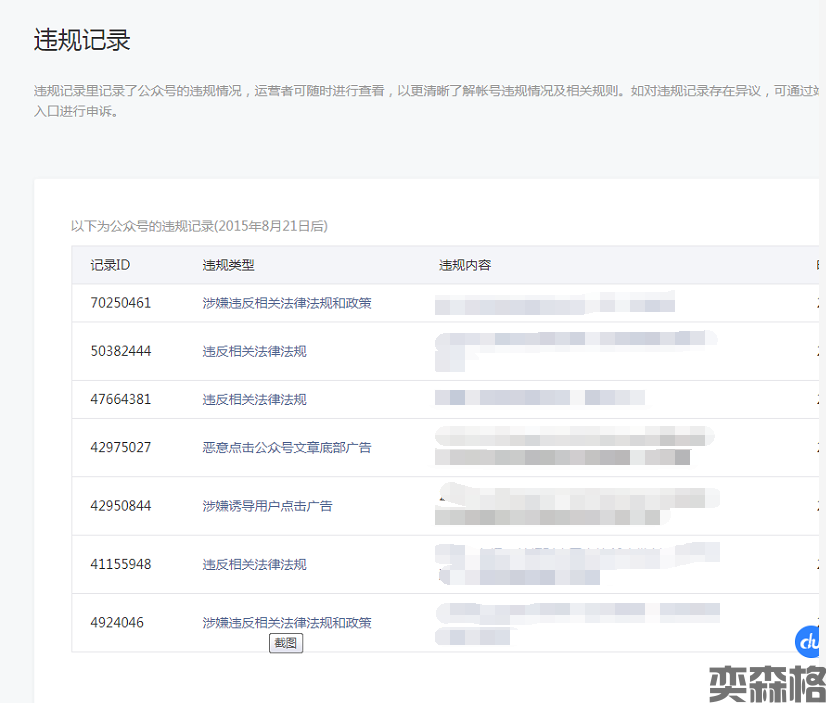
Task: Open violation type link for record 41155948
Action: (x=254, y=565)
